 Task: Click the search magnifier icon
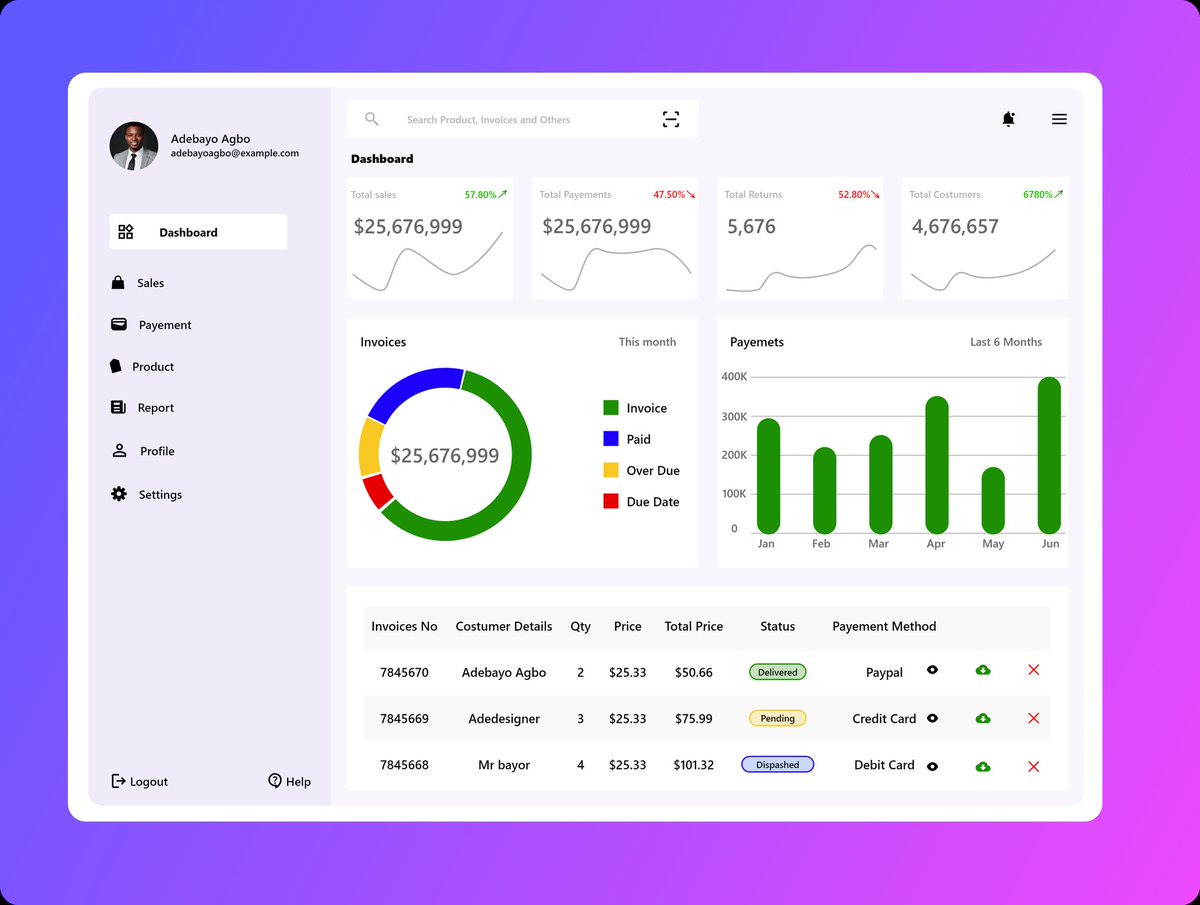[371, 118]
